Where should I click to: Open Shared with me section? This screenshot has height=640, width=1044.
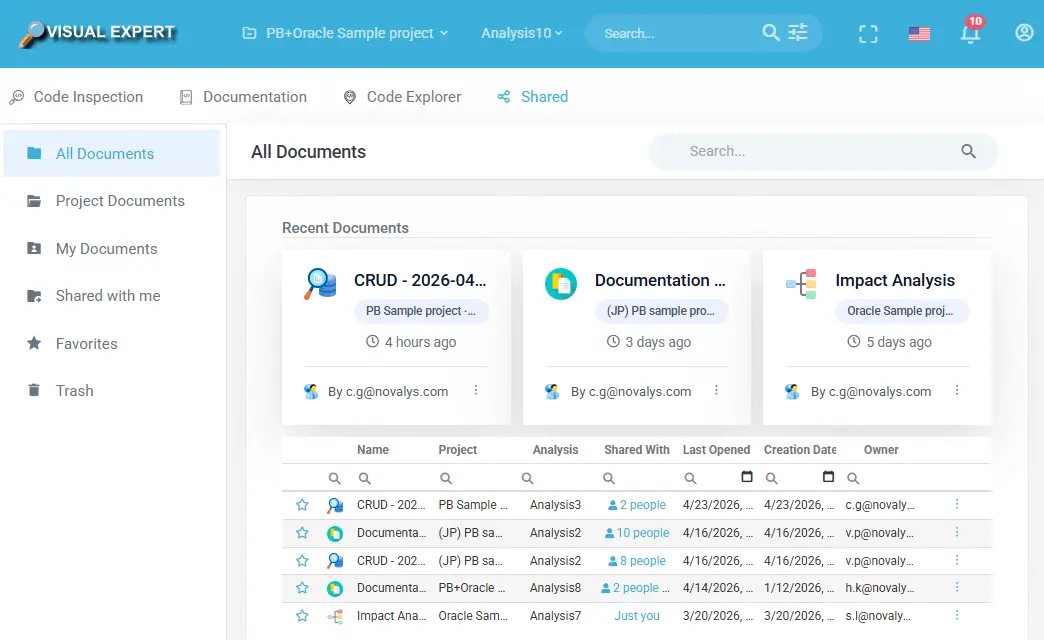tap(112, 296)
